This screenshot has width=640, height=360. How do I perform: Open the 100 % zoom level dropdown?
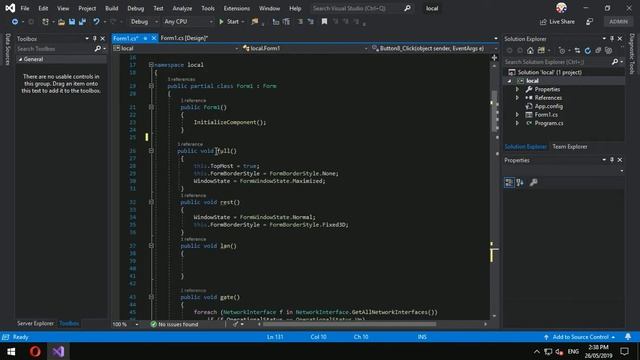126,324
